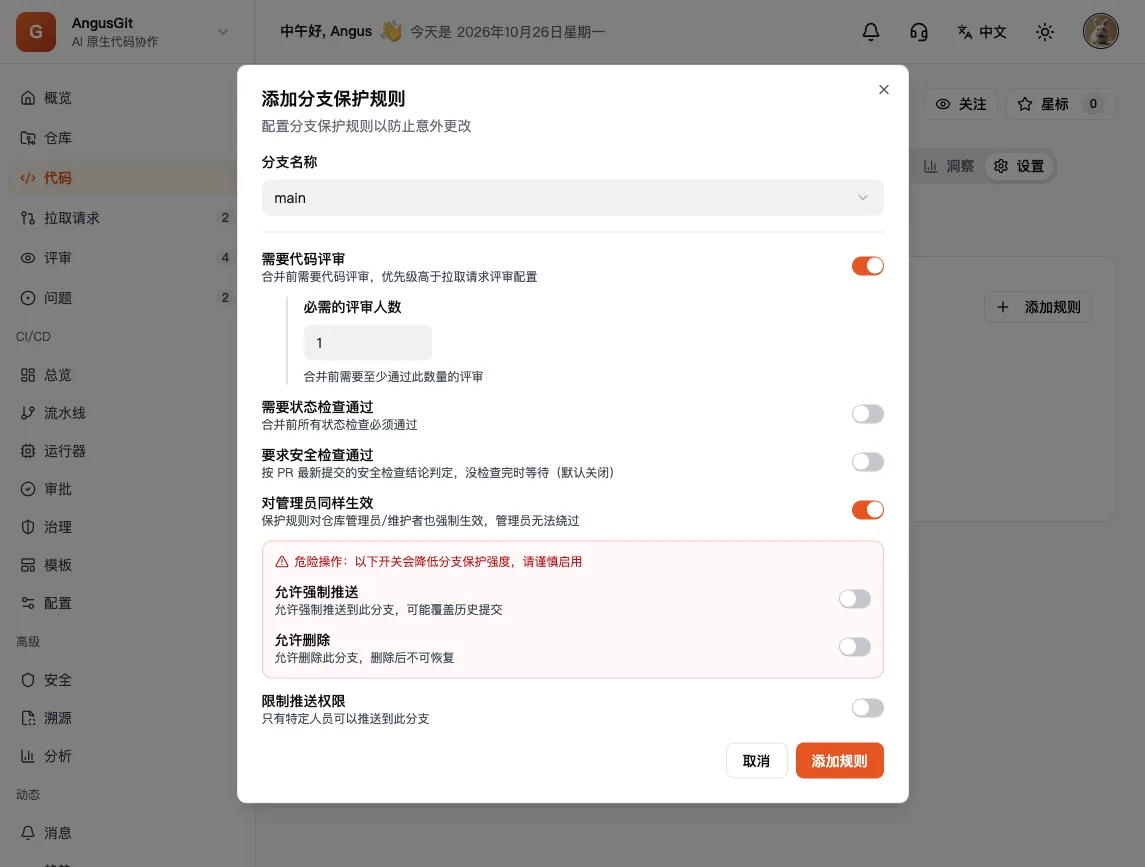The height and width of the screenshot is (867, 1145).
Task: Click the gear icon on 设置 tab
Action: tap(1000, 166)
